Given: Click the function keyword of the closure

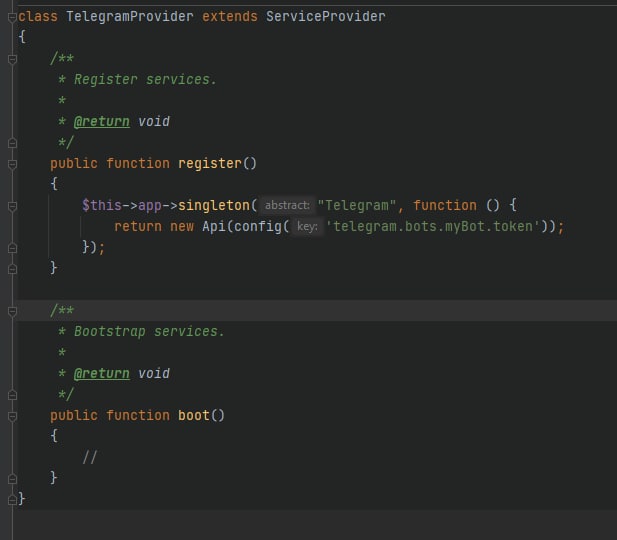Looking at the screenshot, I should pos(445,205).
